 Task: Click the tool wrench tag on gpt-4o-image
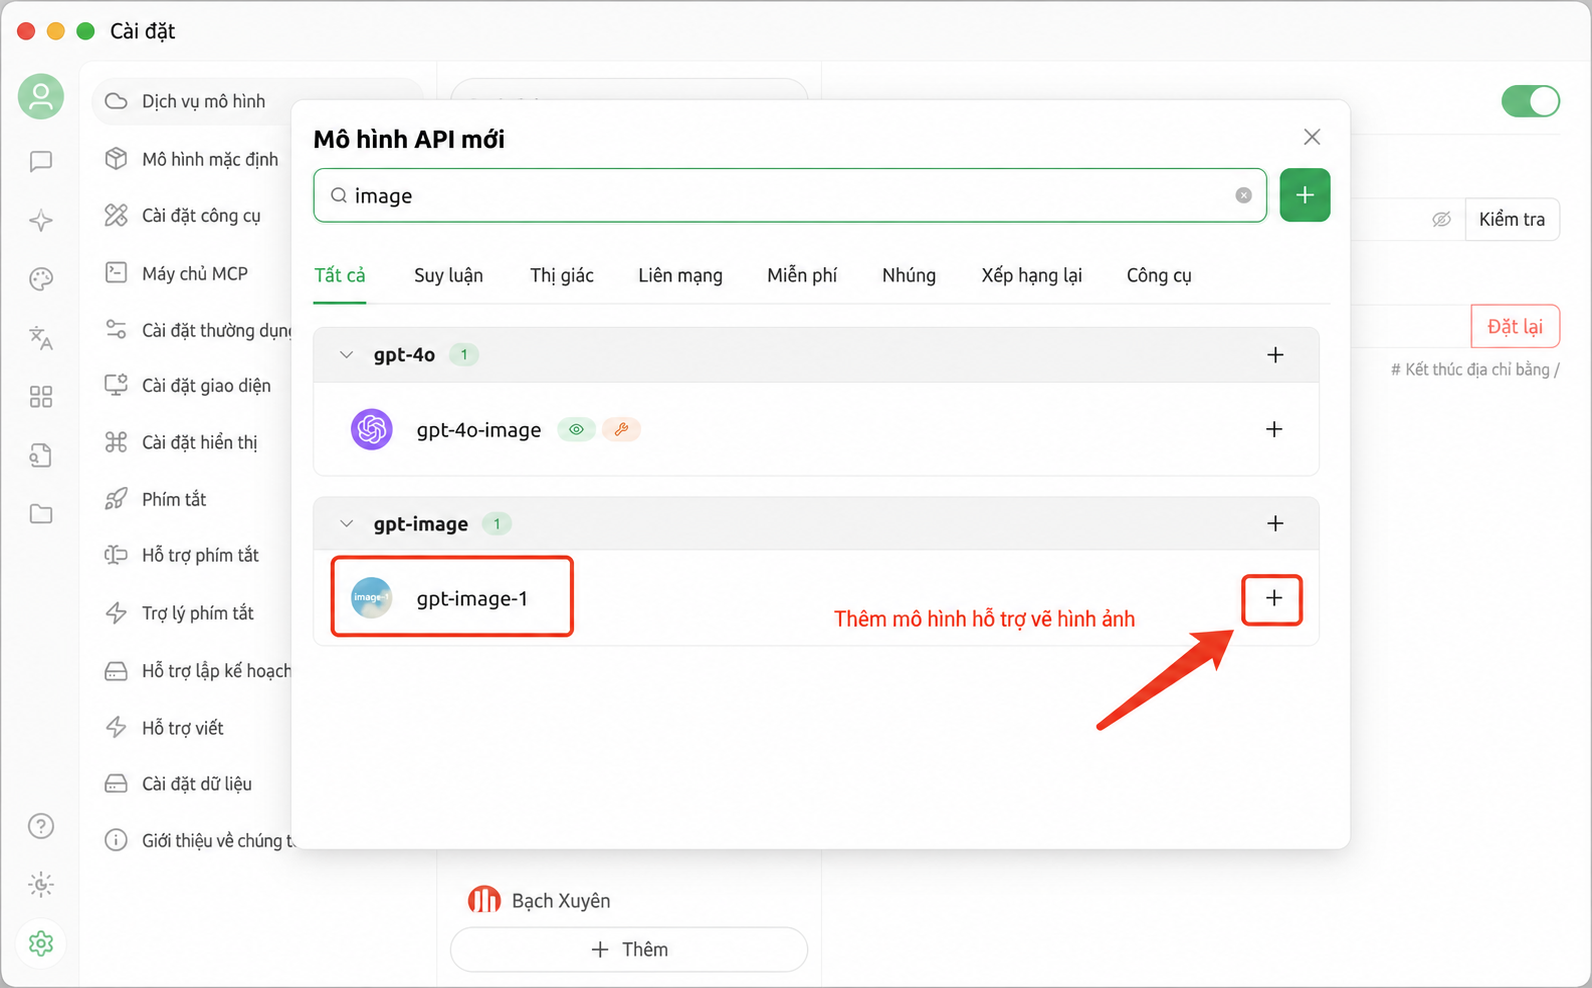click(621, 429)
